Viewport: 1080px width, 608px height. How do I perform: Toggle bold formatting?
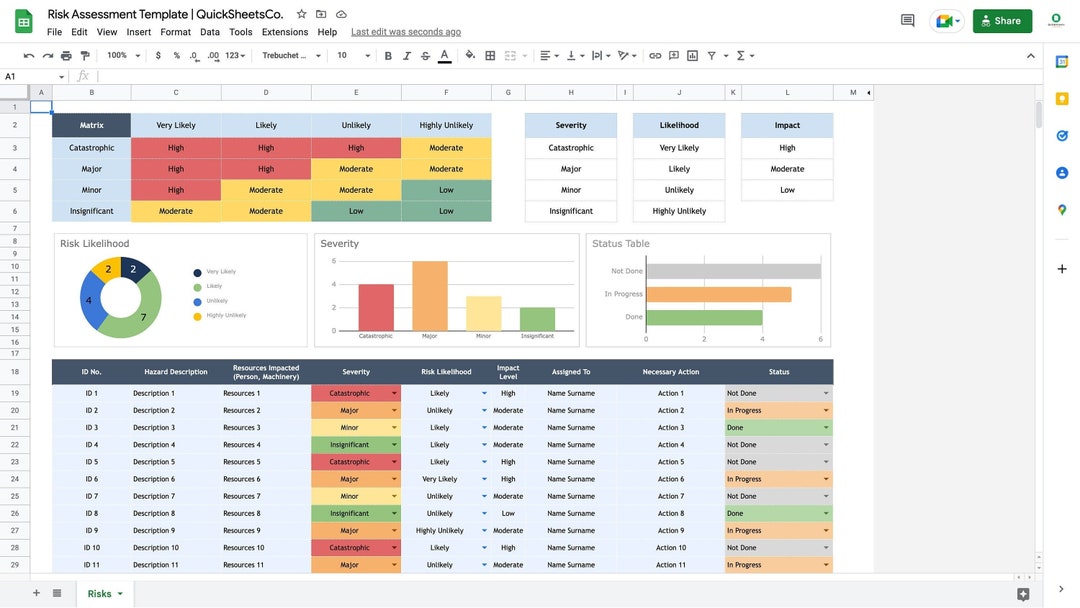387,55
